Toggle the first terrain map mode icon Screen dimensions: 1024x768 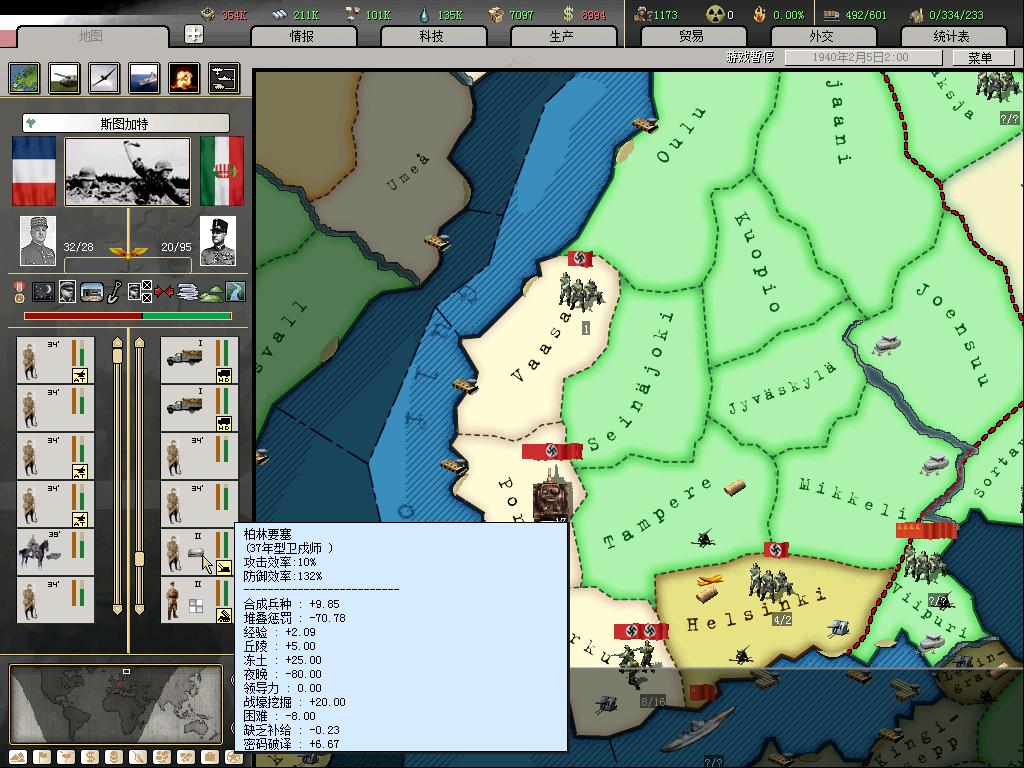17,757
